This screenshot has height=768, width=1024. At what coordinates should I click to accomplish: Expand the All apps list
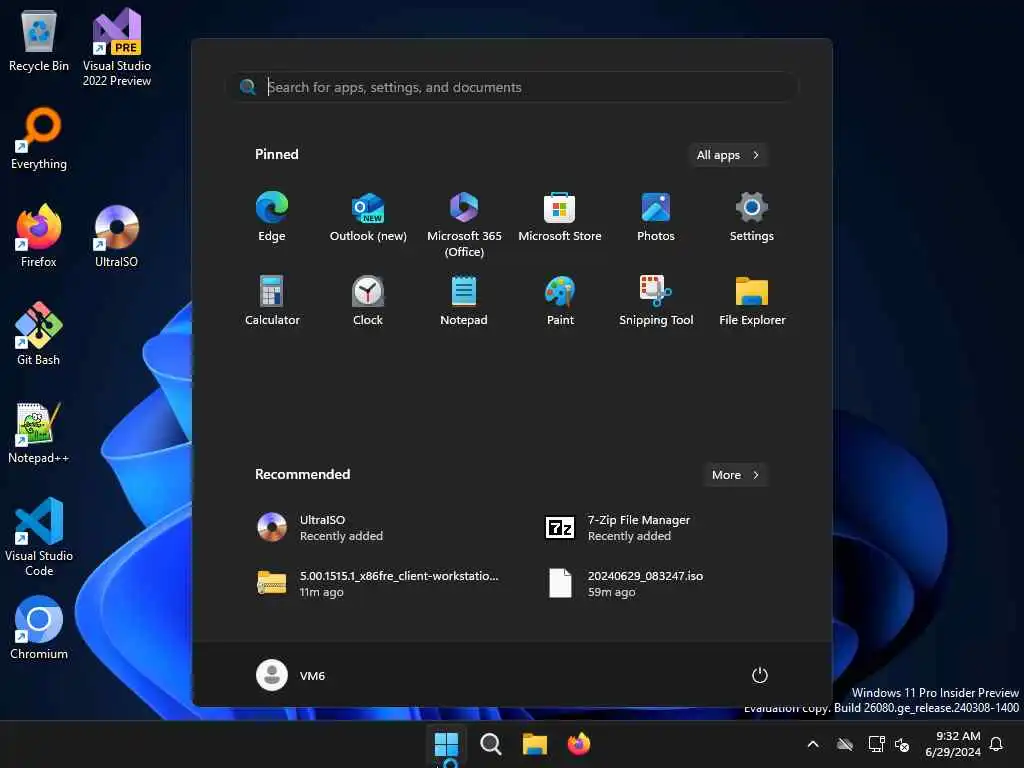coord(728,155)
